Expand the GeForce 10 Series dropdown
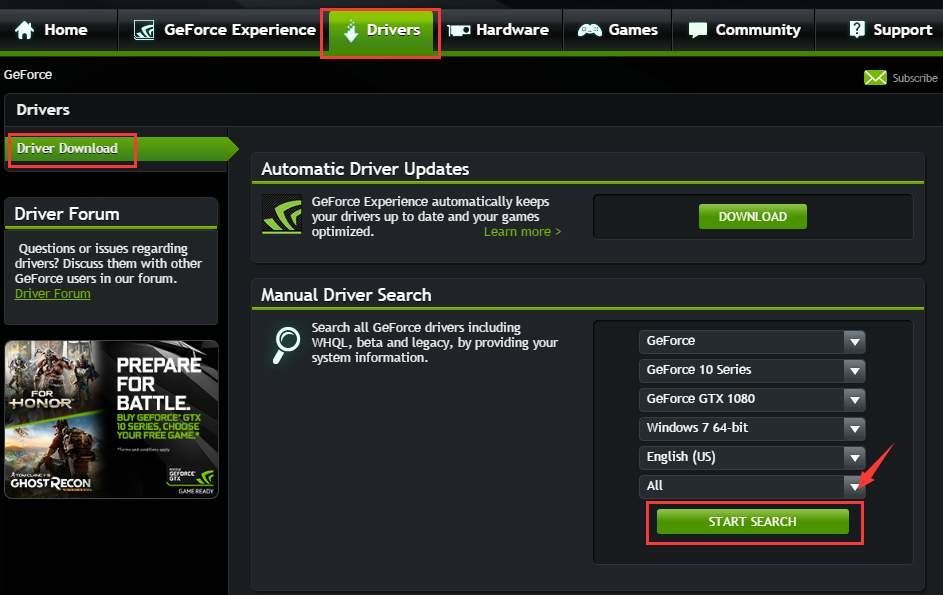The image size is (943, 595). [x=752, y=370]
